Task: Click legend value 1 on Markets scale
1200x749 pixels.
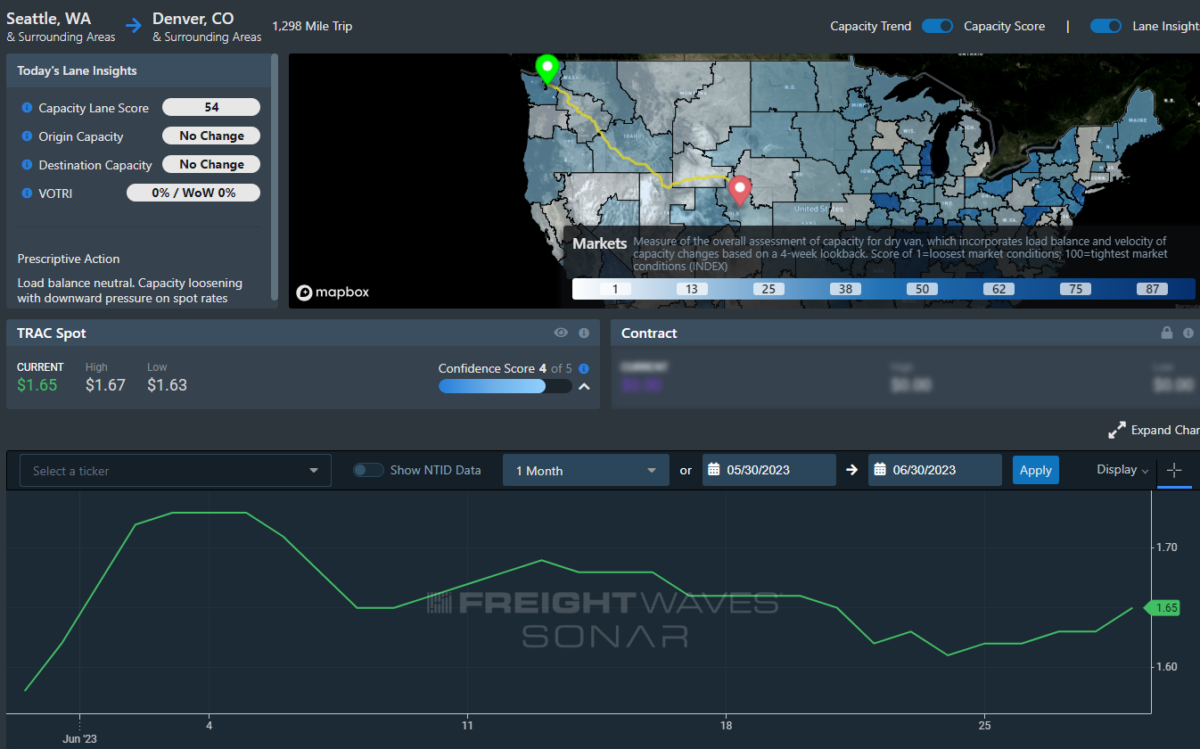Action: tap(615, 289)
